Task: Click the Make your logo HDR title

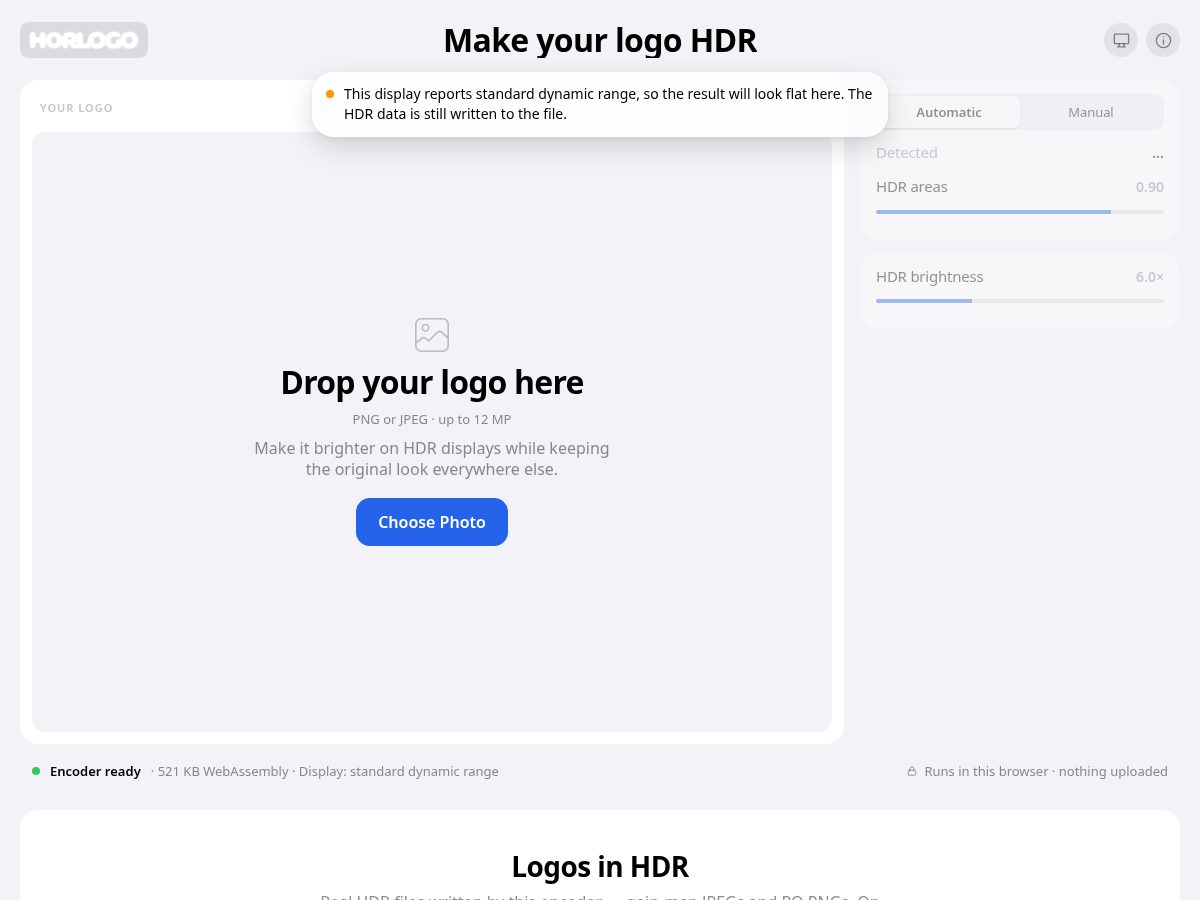Action: tap(600, 41)
